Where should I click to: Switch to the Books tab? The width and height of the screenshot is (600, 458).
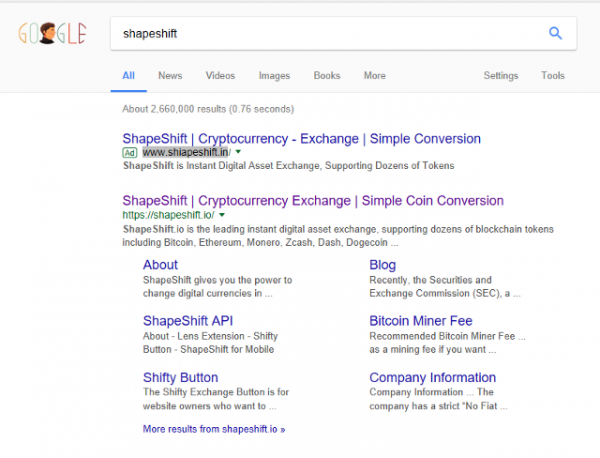pos(327,76)
